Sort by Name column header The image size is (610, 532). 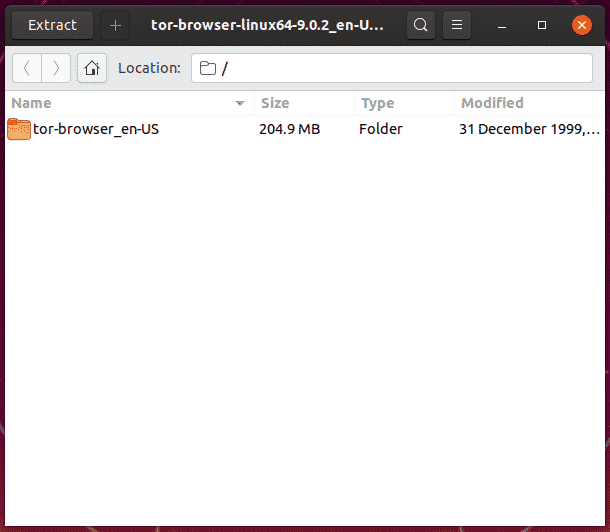pyautogui.click(x=130, y=103)
